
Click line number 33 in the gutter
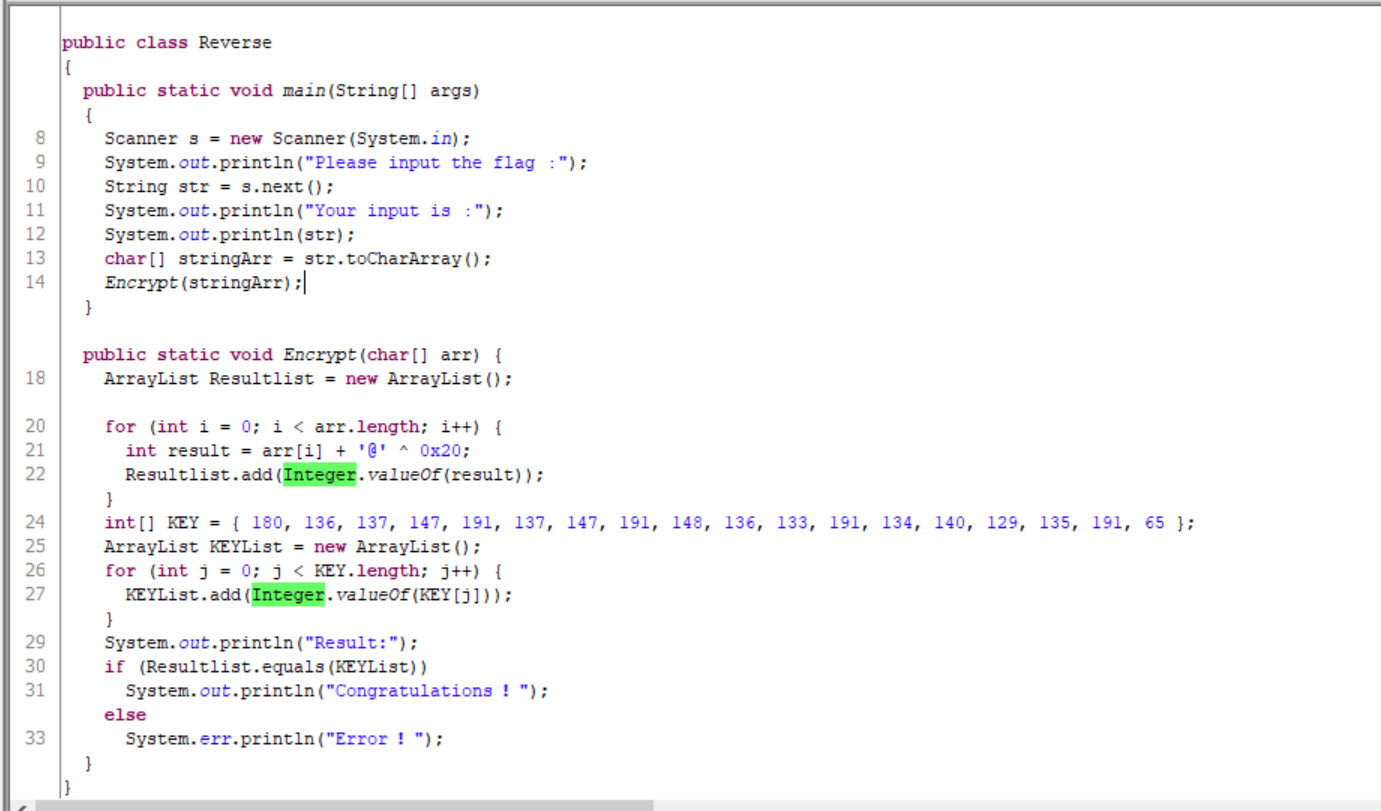[35, 739]
